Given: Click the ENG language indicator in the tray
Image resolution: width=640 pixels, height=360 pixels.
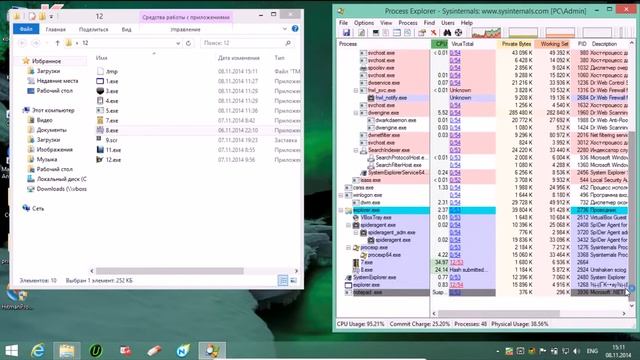Looking at the screenshot, I should [592, 351].
